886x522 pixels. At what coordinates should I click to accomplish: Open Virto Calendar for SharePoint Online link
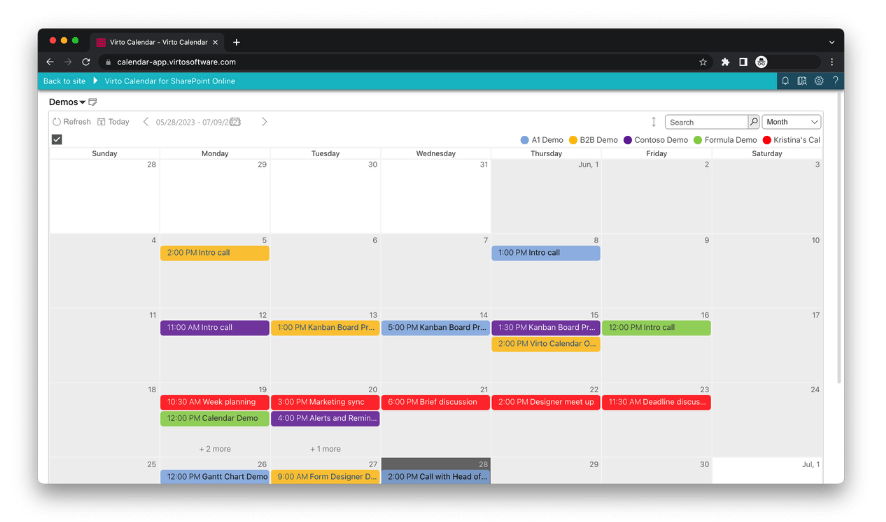(x=170, y=81)
